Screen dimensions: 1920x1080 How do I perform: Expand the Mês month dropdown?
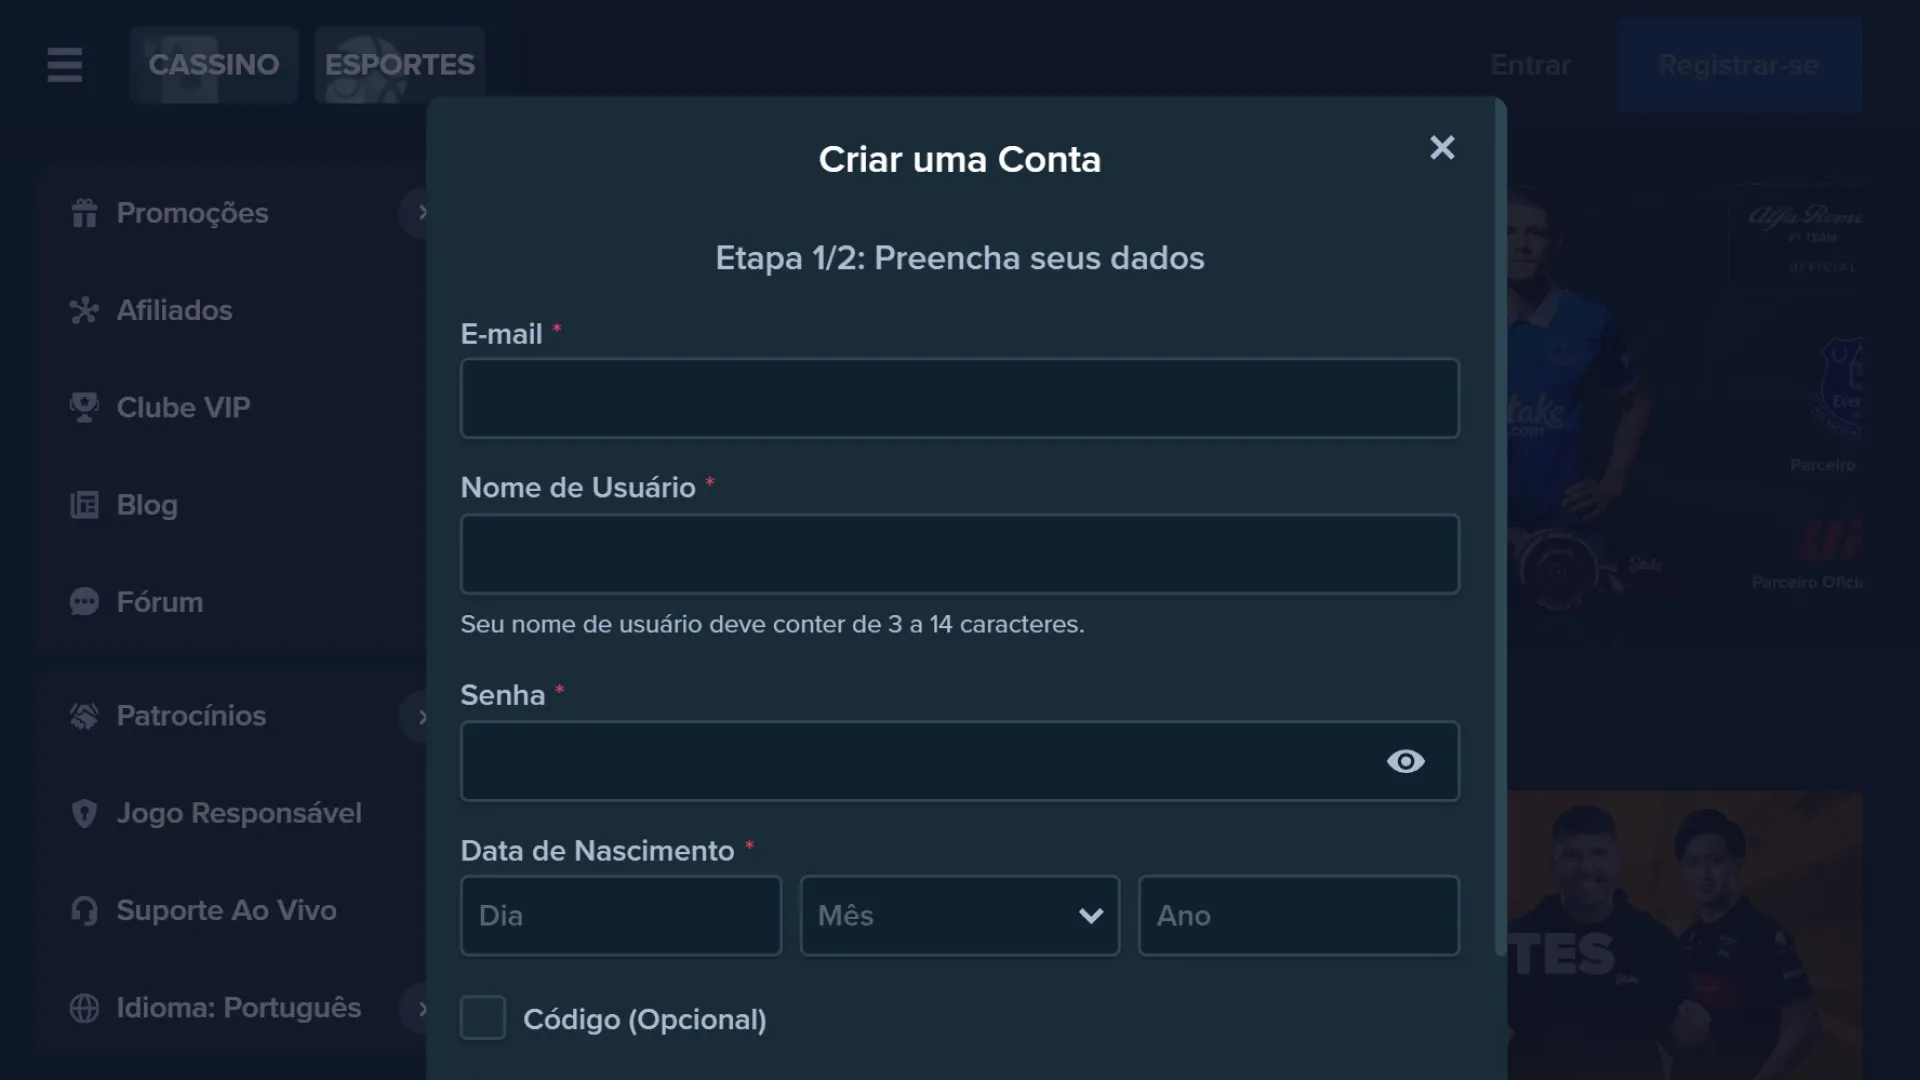(x=959, y=915)
